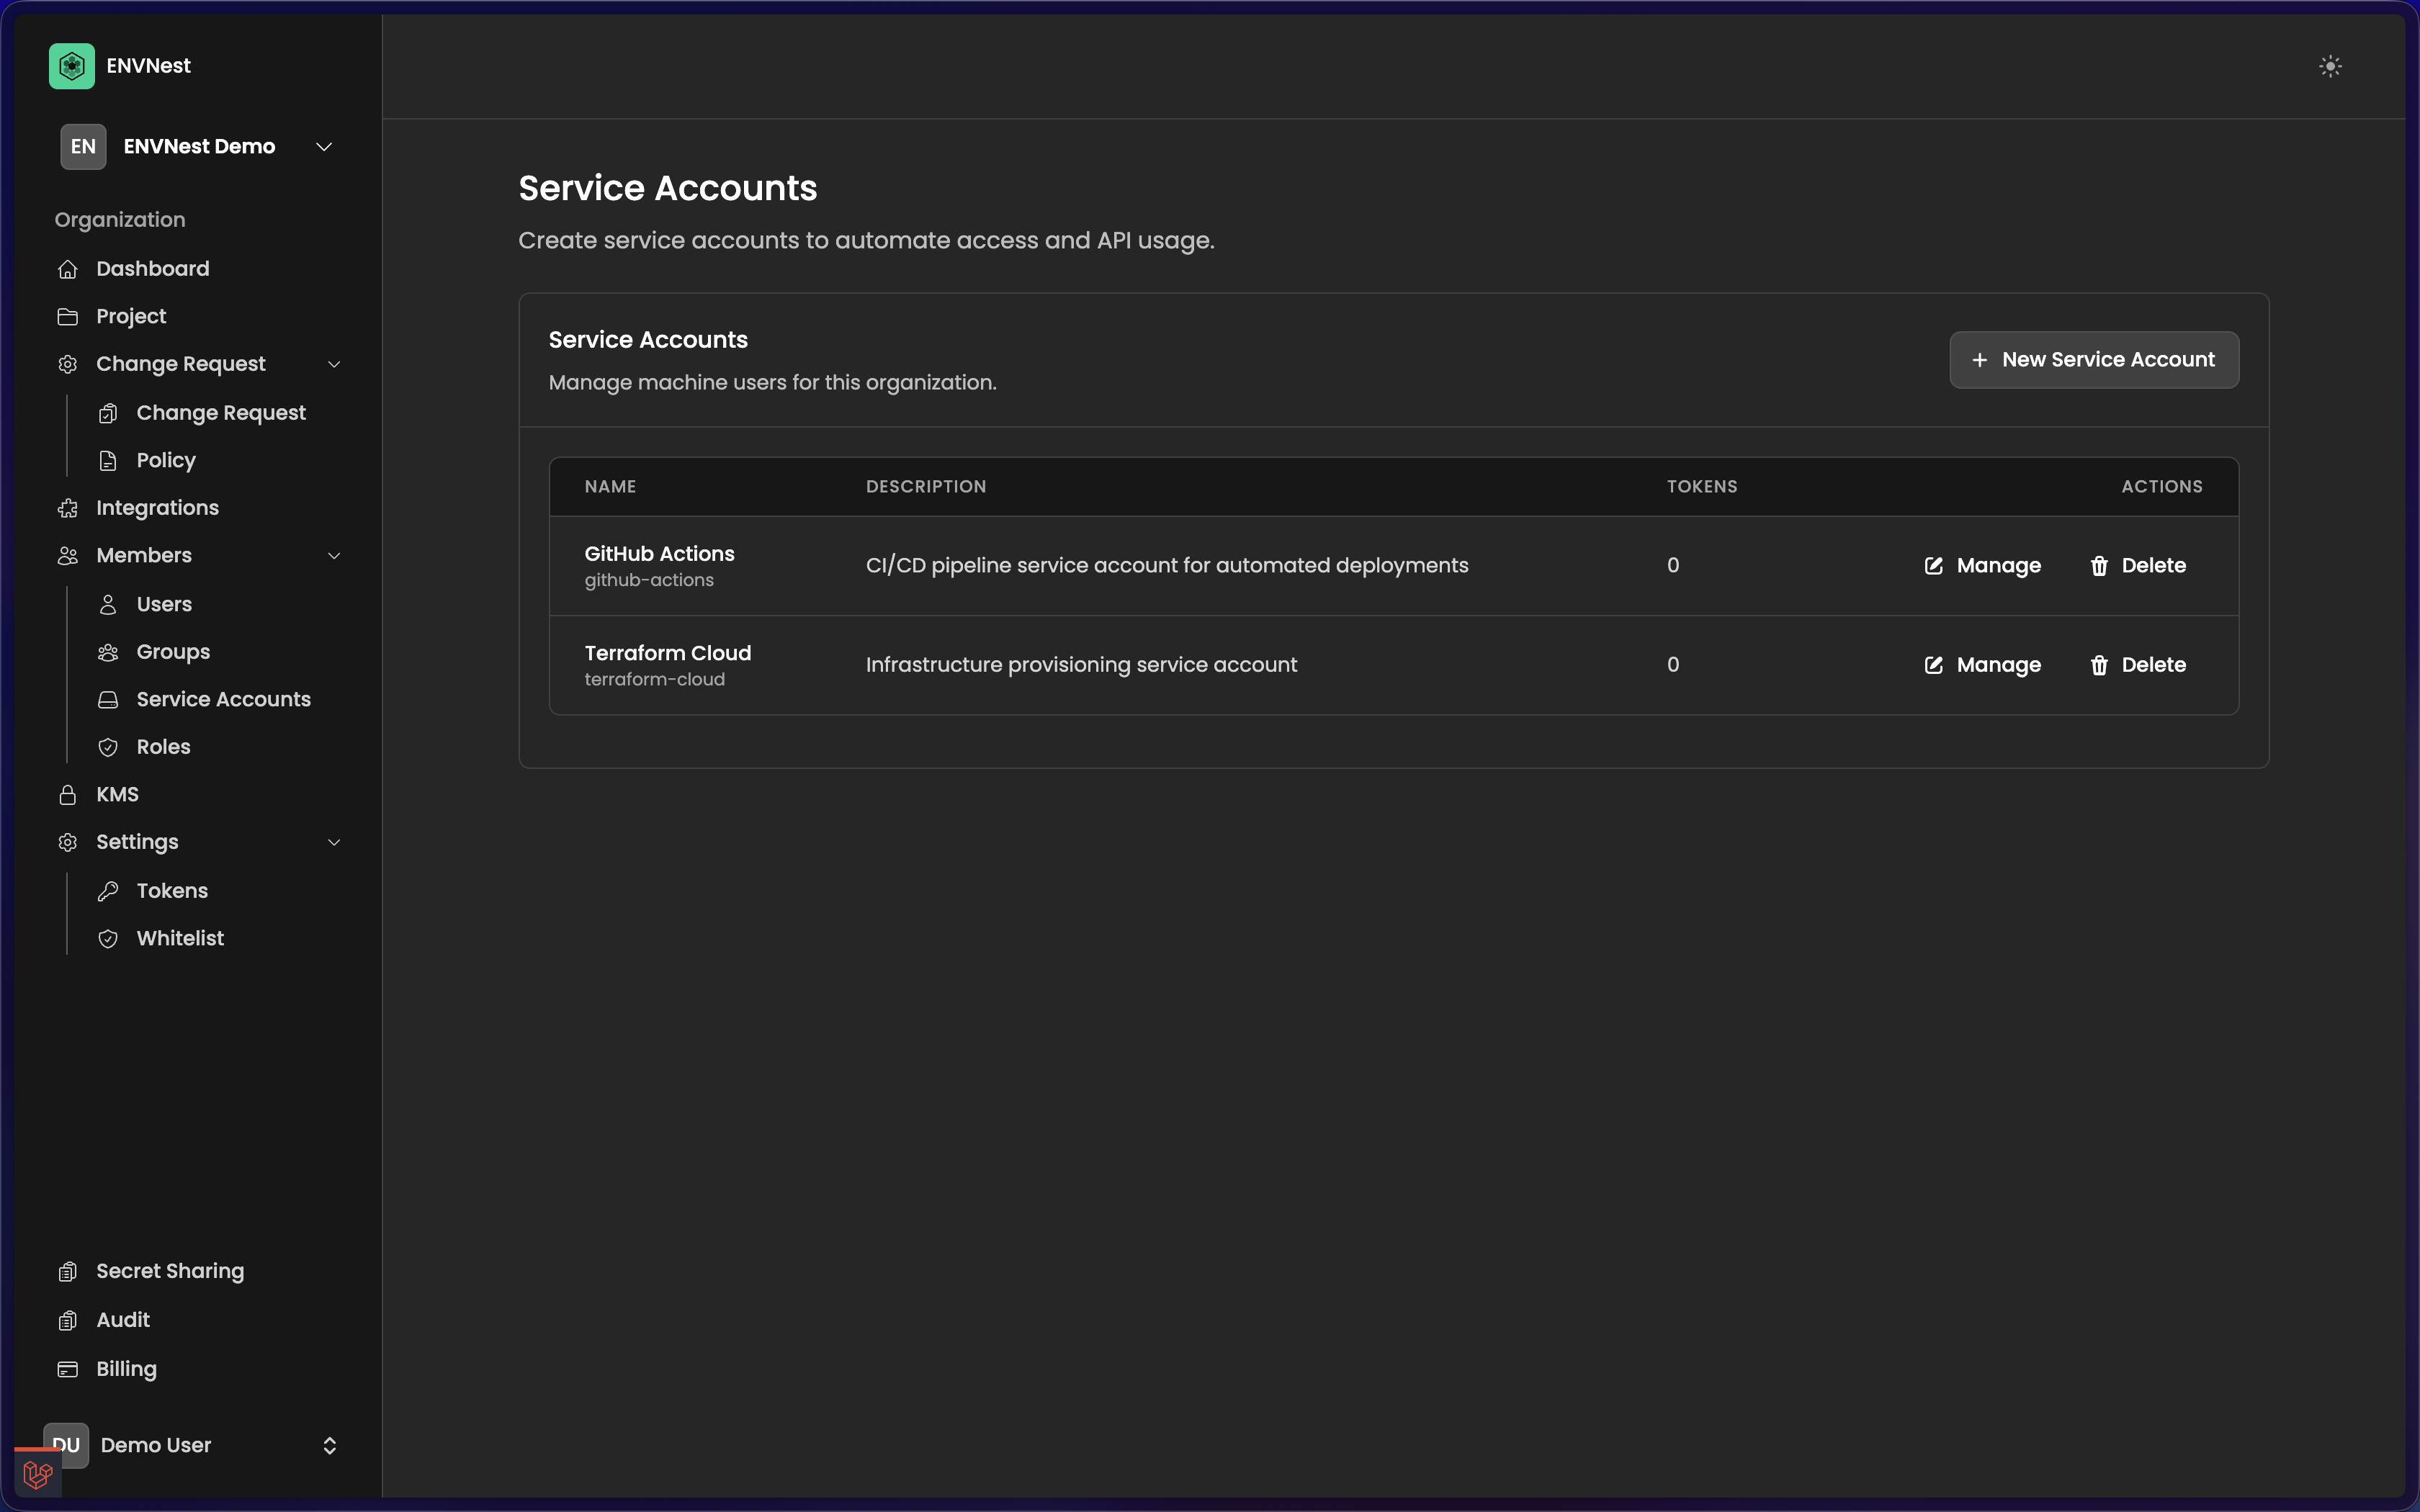Navigate to Service Accounts in sidebar
Viewport: 2420px width, 1512px height.
coord(224,699)
